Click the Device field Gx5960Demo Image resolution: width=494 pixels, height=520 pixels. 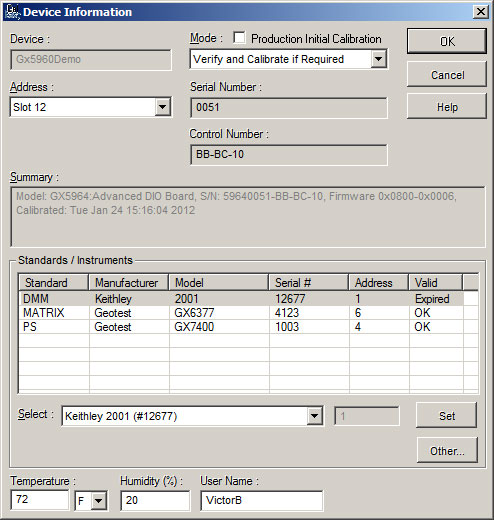pyautogui.click(x=91, y=60)
